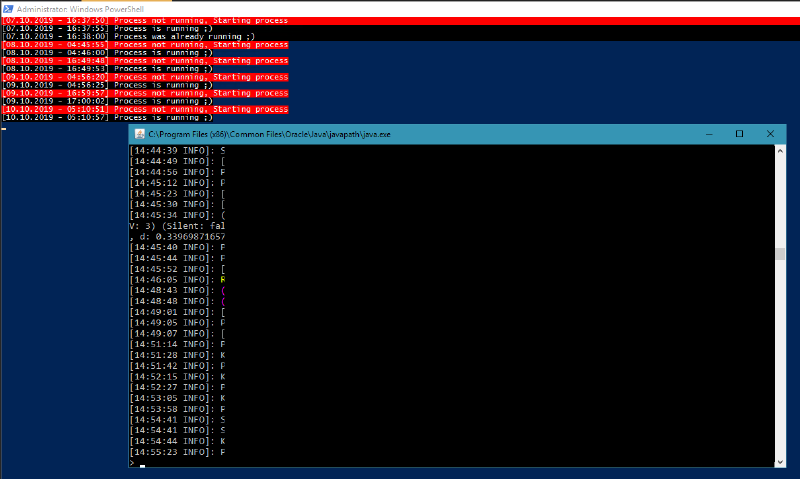Click the 'd: 0.33969871657' line
Image resolution: width=800 pixels, height=479 pixels.
177,237
